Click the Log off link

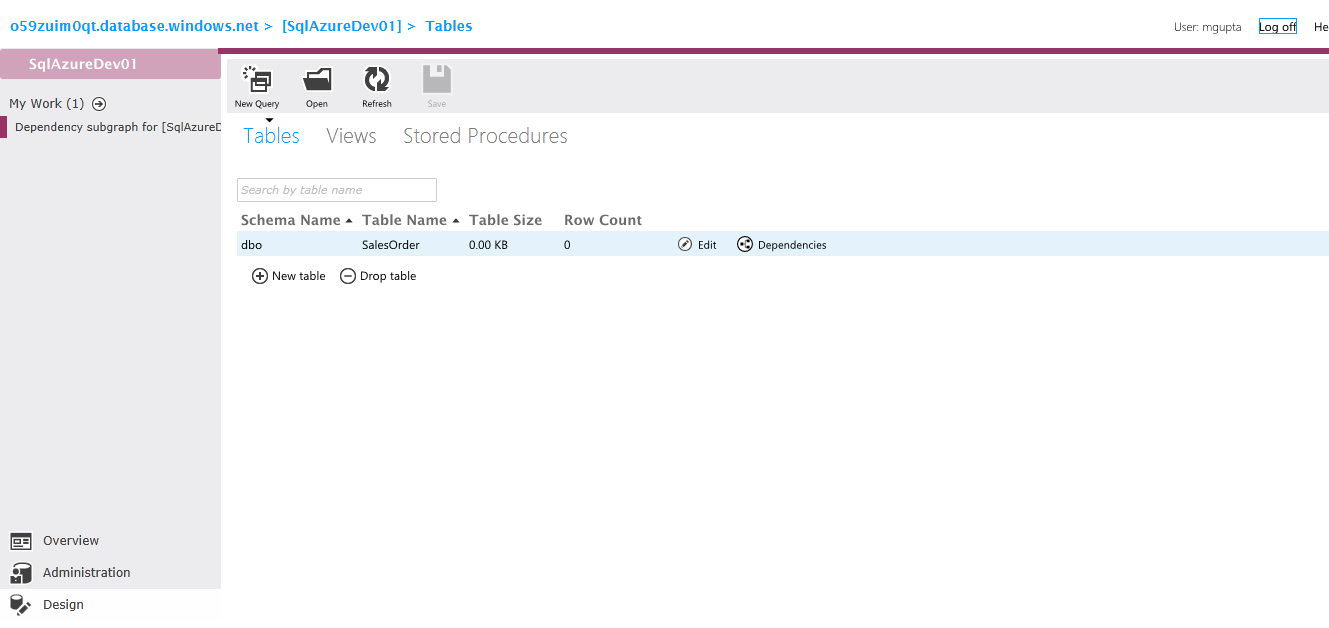[x=1278, y=27]
